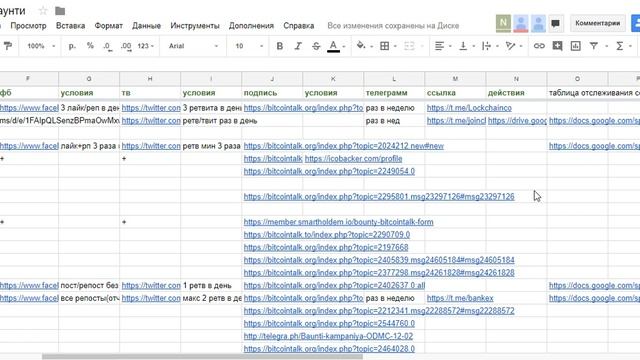Open the Дополнения menu
Viewport: 640px width, 360px height.
pos(251,26)
